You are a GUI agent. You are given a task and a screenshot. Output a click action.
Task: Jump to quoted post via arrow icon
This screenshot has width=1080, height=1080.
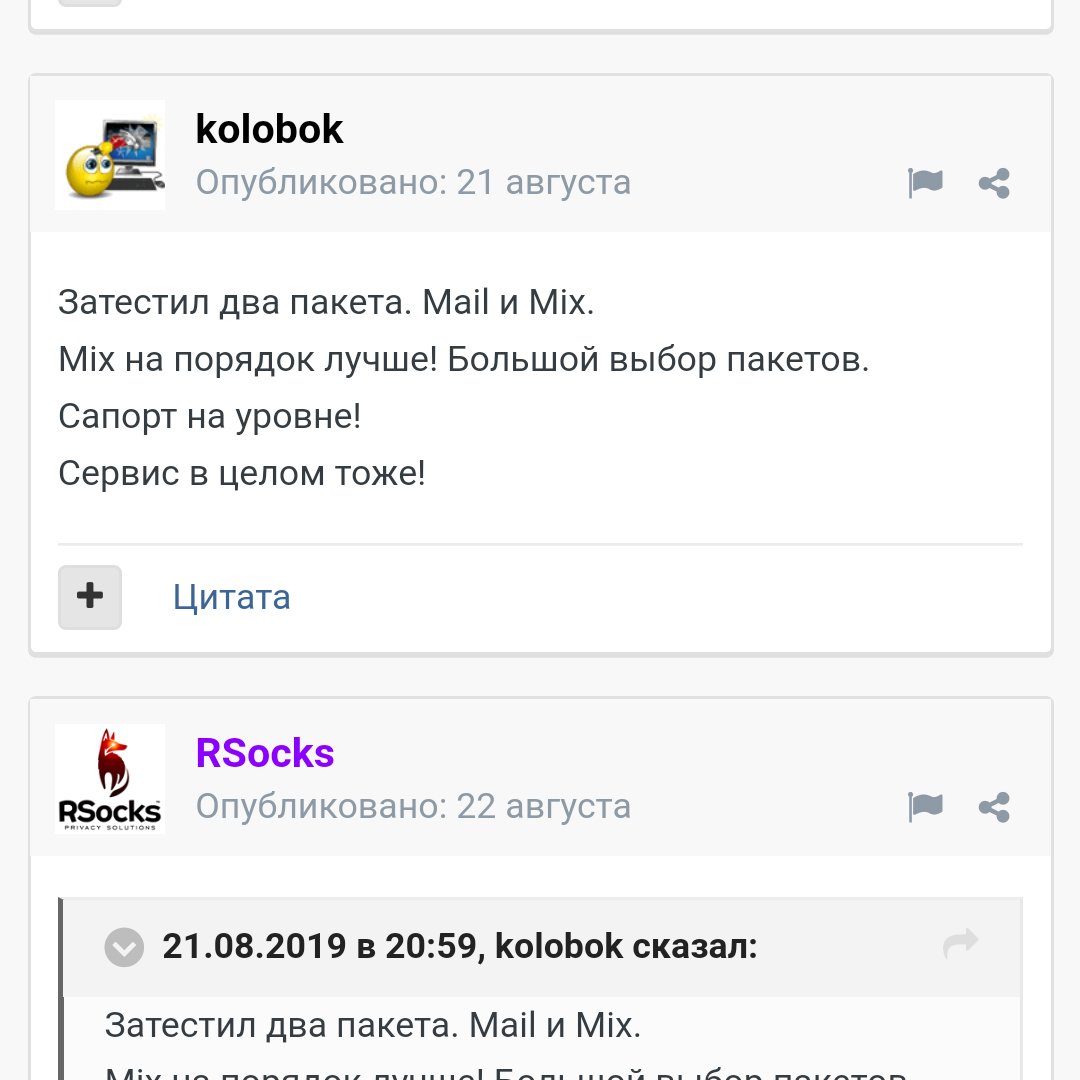pyautogui.click(x=960, y=944)
